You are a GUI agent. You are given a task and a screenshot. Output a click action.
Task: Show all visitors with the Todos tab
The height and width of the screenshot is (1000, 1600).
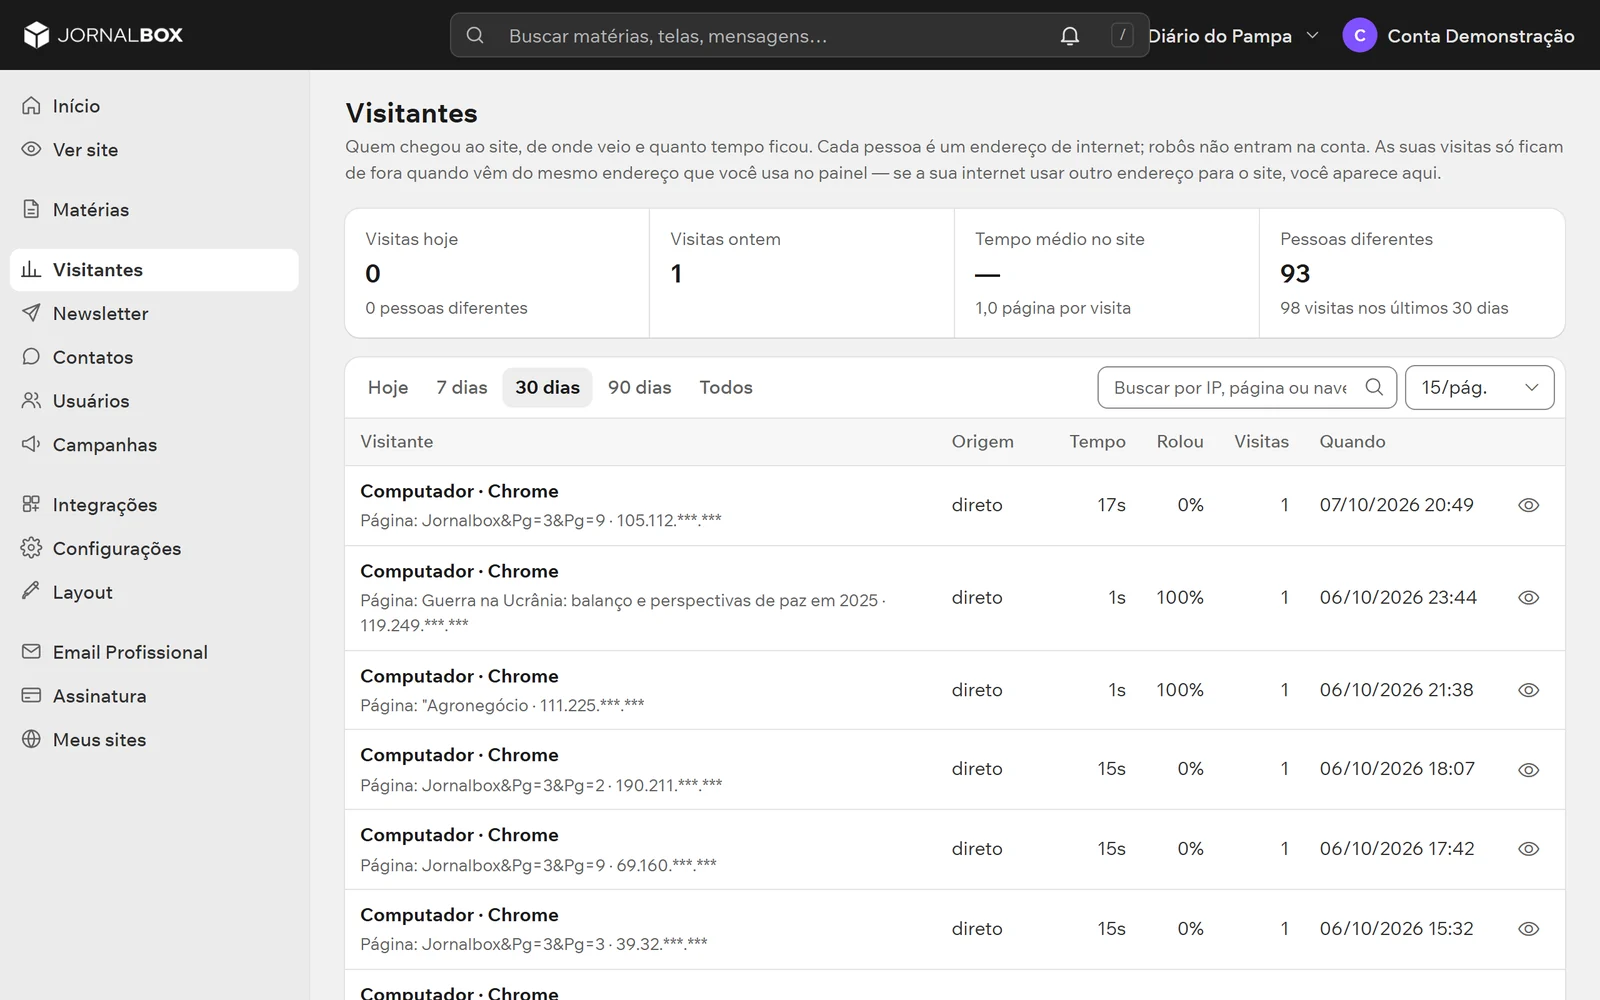726,387
